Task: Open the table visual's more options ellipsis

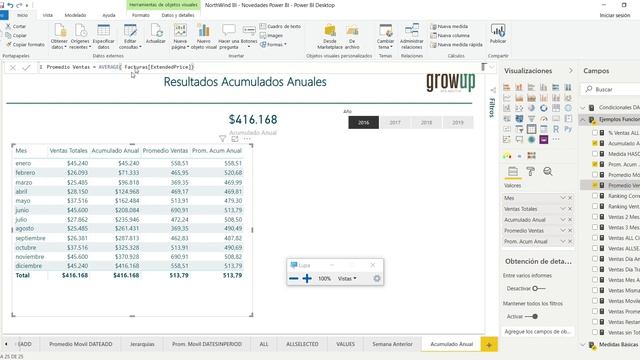Action: click(x=247, y=139)
